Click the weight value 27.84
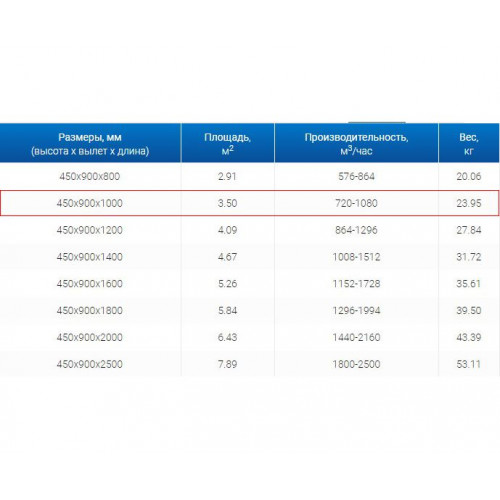This screenshot has width=500, height=500. click(469, 230)
